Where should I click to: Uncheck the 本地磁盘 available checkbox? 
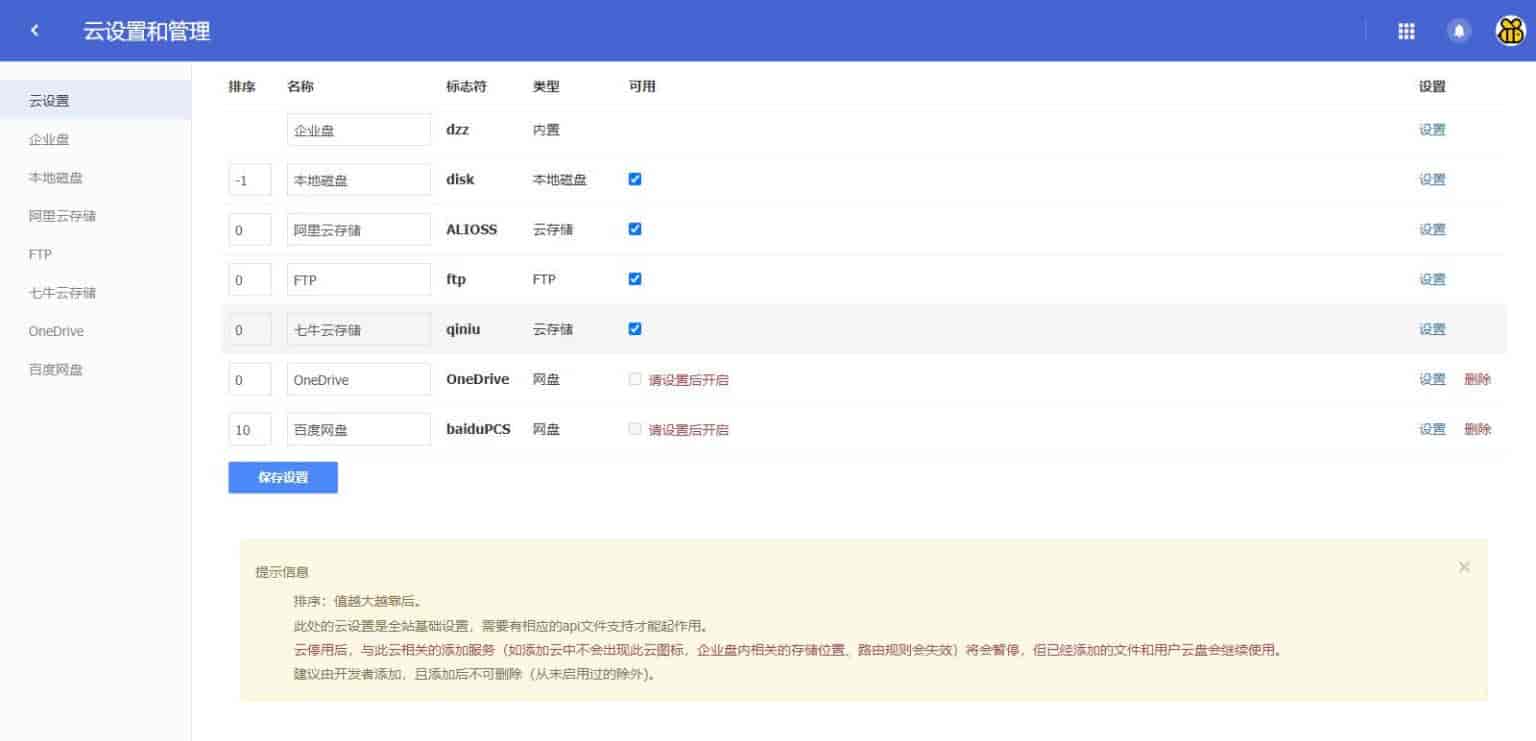pyautogui.click(x=635, y=179)
